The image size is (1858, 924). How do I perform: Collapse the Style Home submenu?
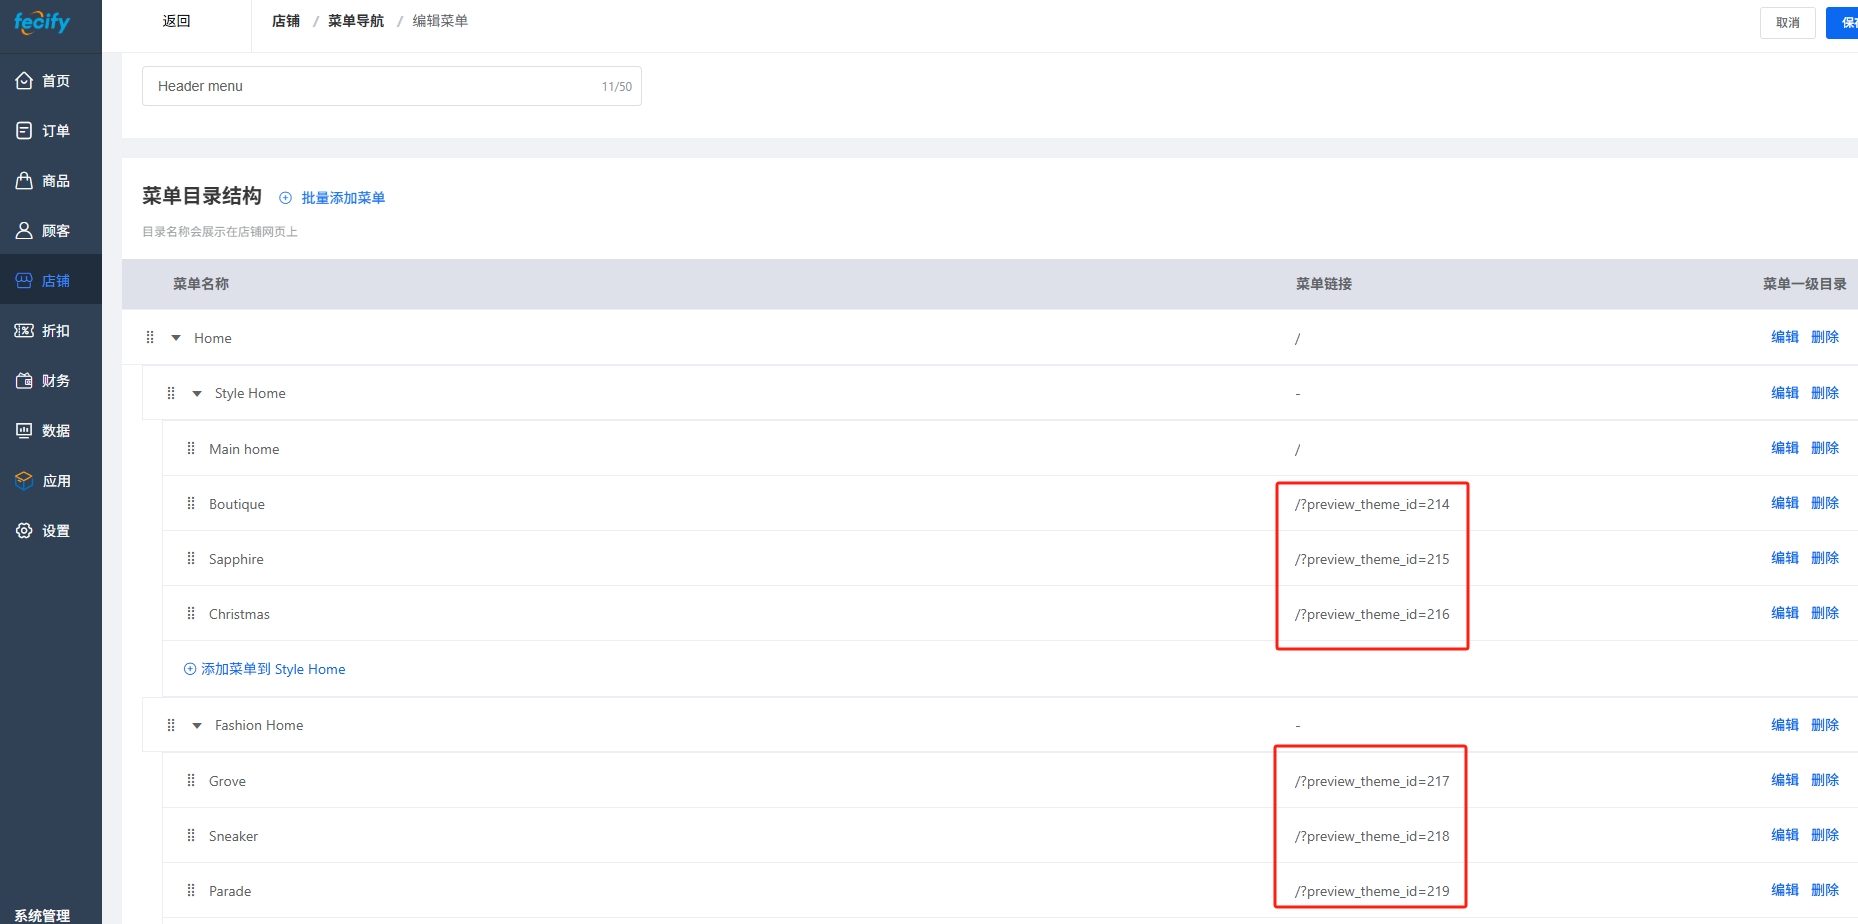tap(197, 394)
